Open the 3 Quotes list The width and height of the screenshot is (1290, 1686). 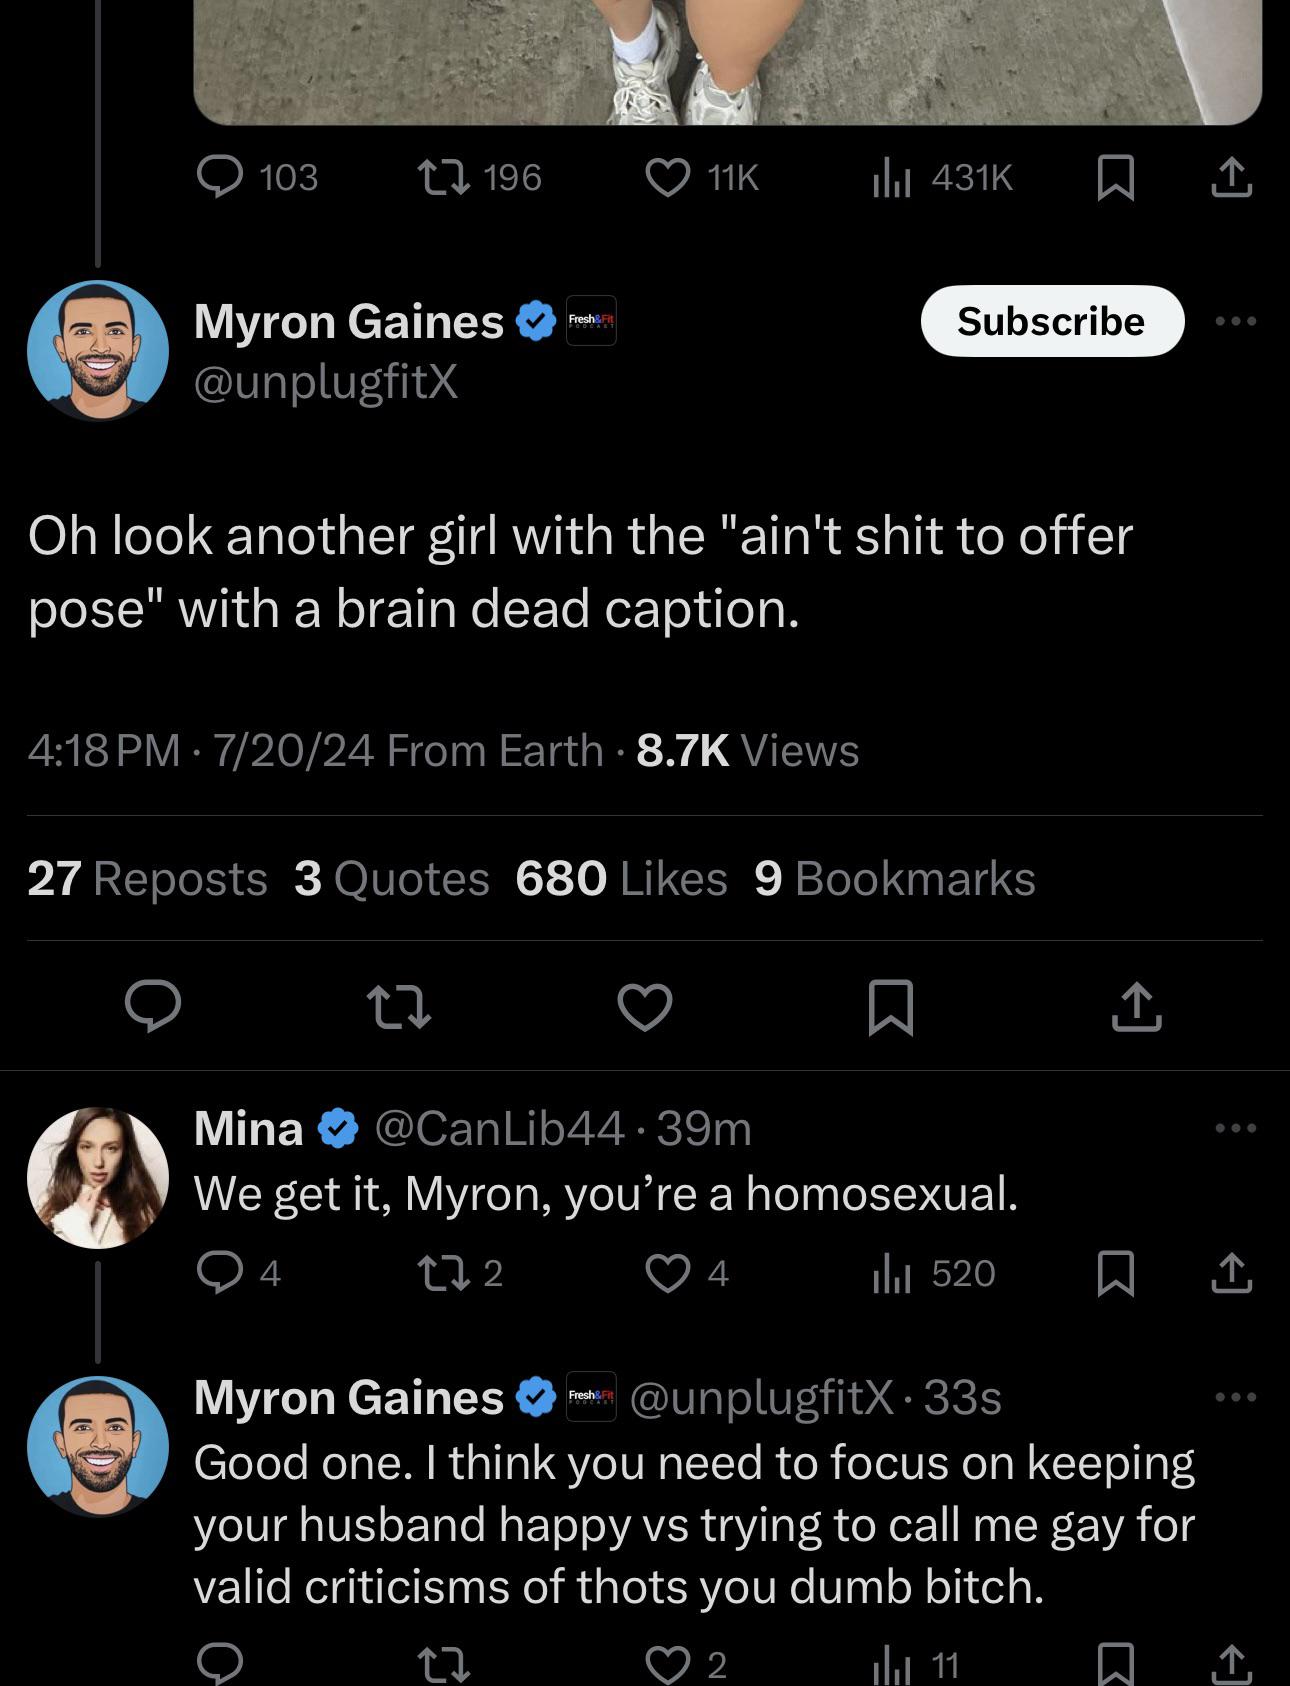pyautogui.click(x=392, y=878)
